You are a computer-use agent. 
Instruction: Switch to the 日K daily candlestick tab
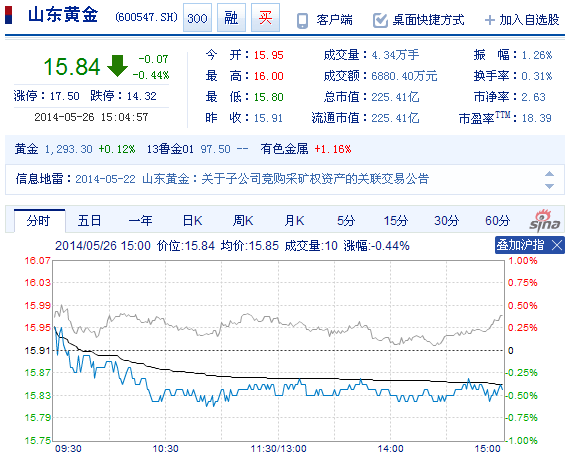click(x=192, y=221)
